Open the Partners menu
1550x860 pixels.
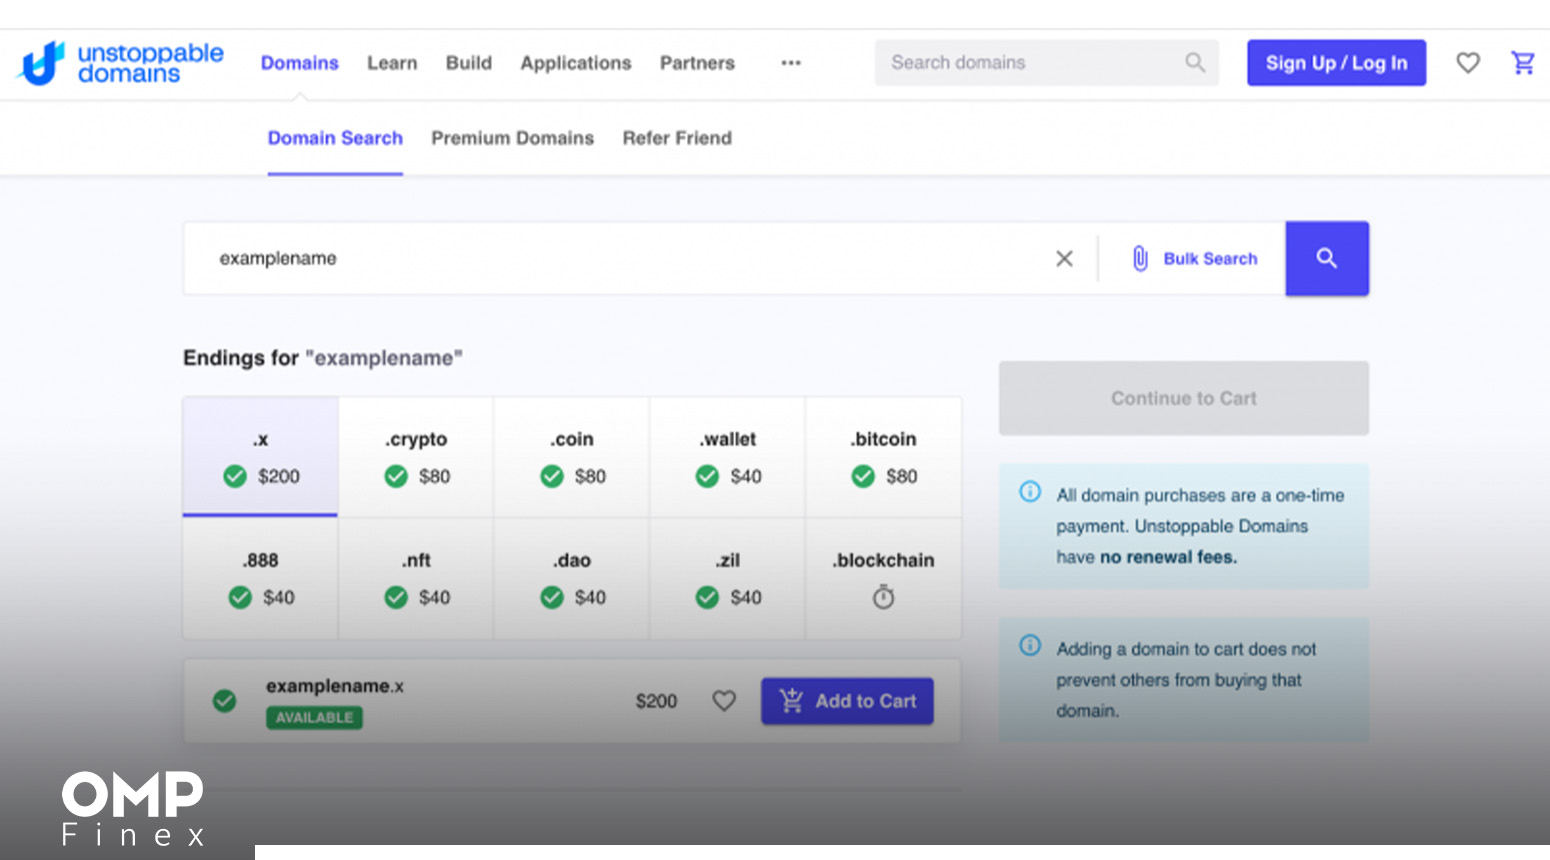pyautogui.click(x=697, y=63)
